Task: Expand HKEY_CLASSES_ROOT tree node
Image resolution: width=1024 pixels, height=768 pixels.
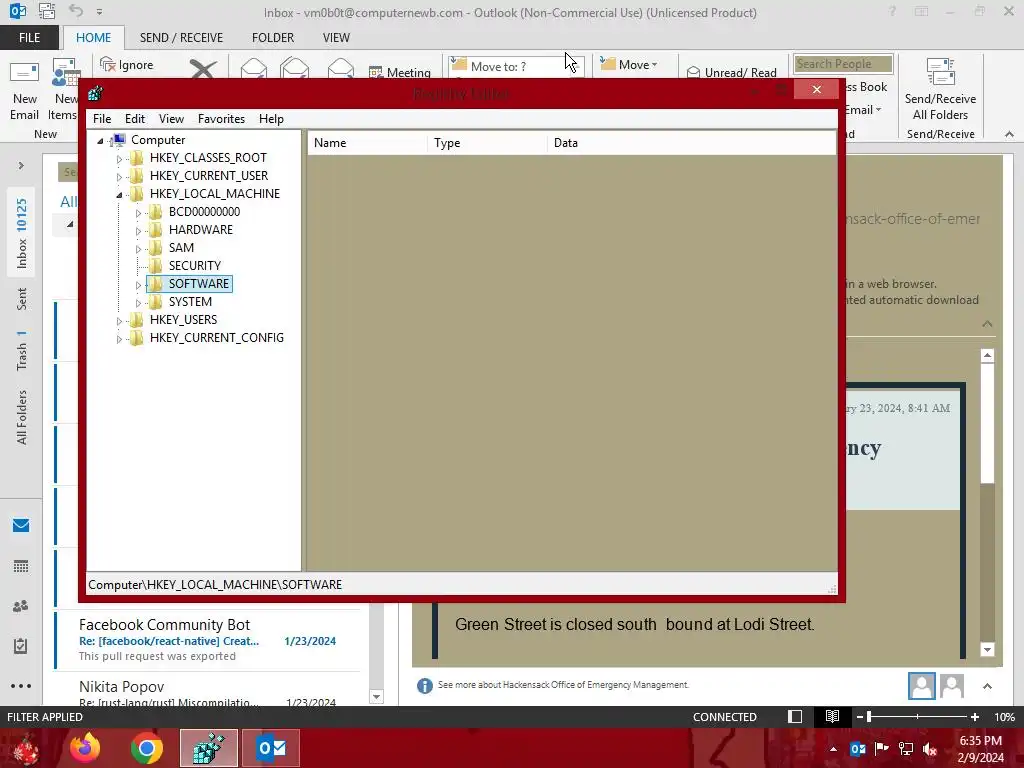Action: pyautogui.click(x=119, y=159)
